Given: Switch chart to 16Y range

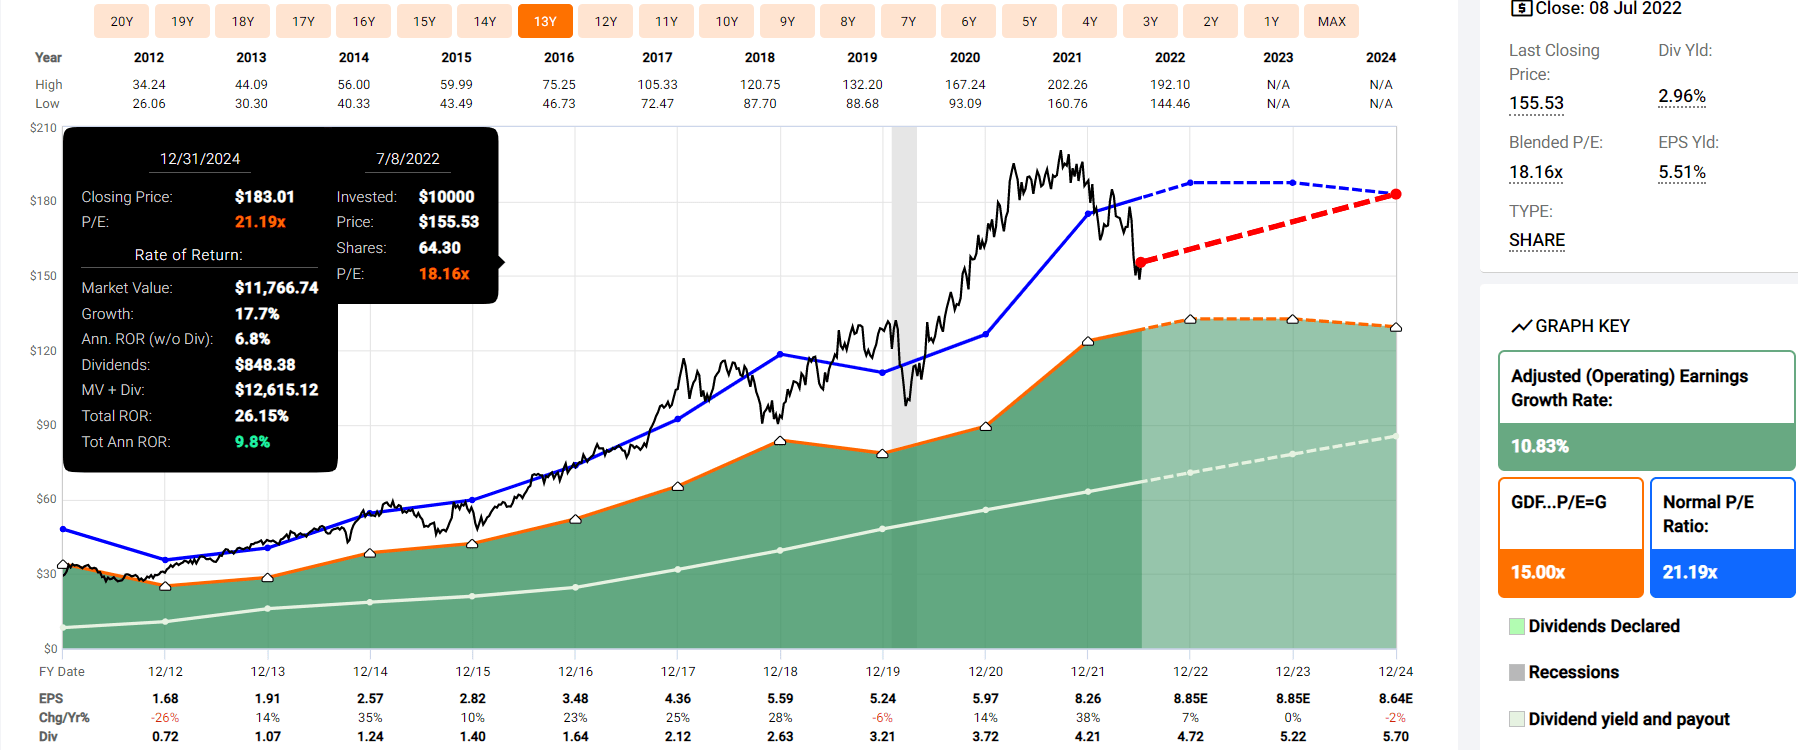Looking at the screenshot, I should coord(364,21).
